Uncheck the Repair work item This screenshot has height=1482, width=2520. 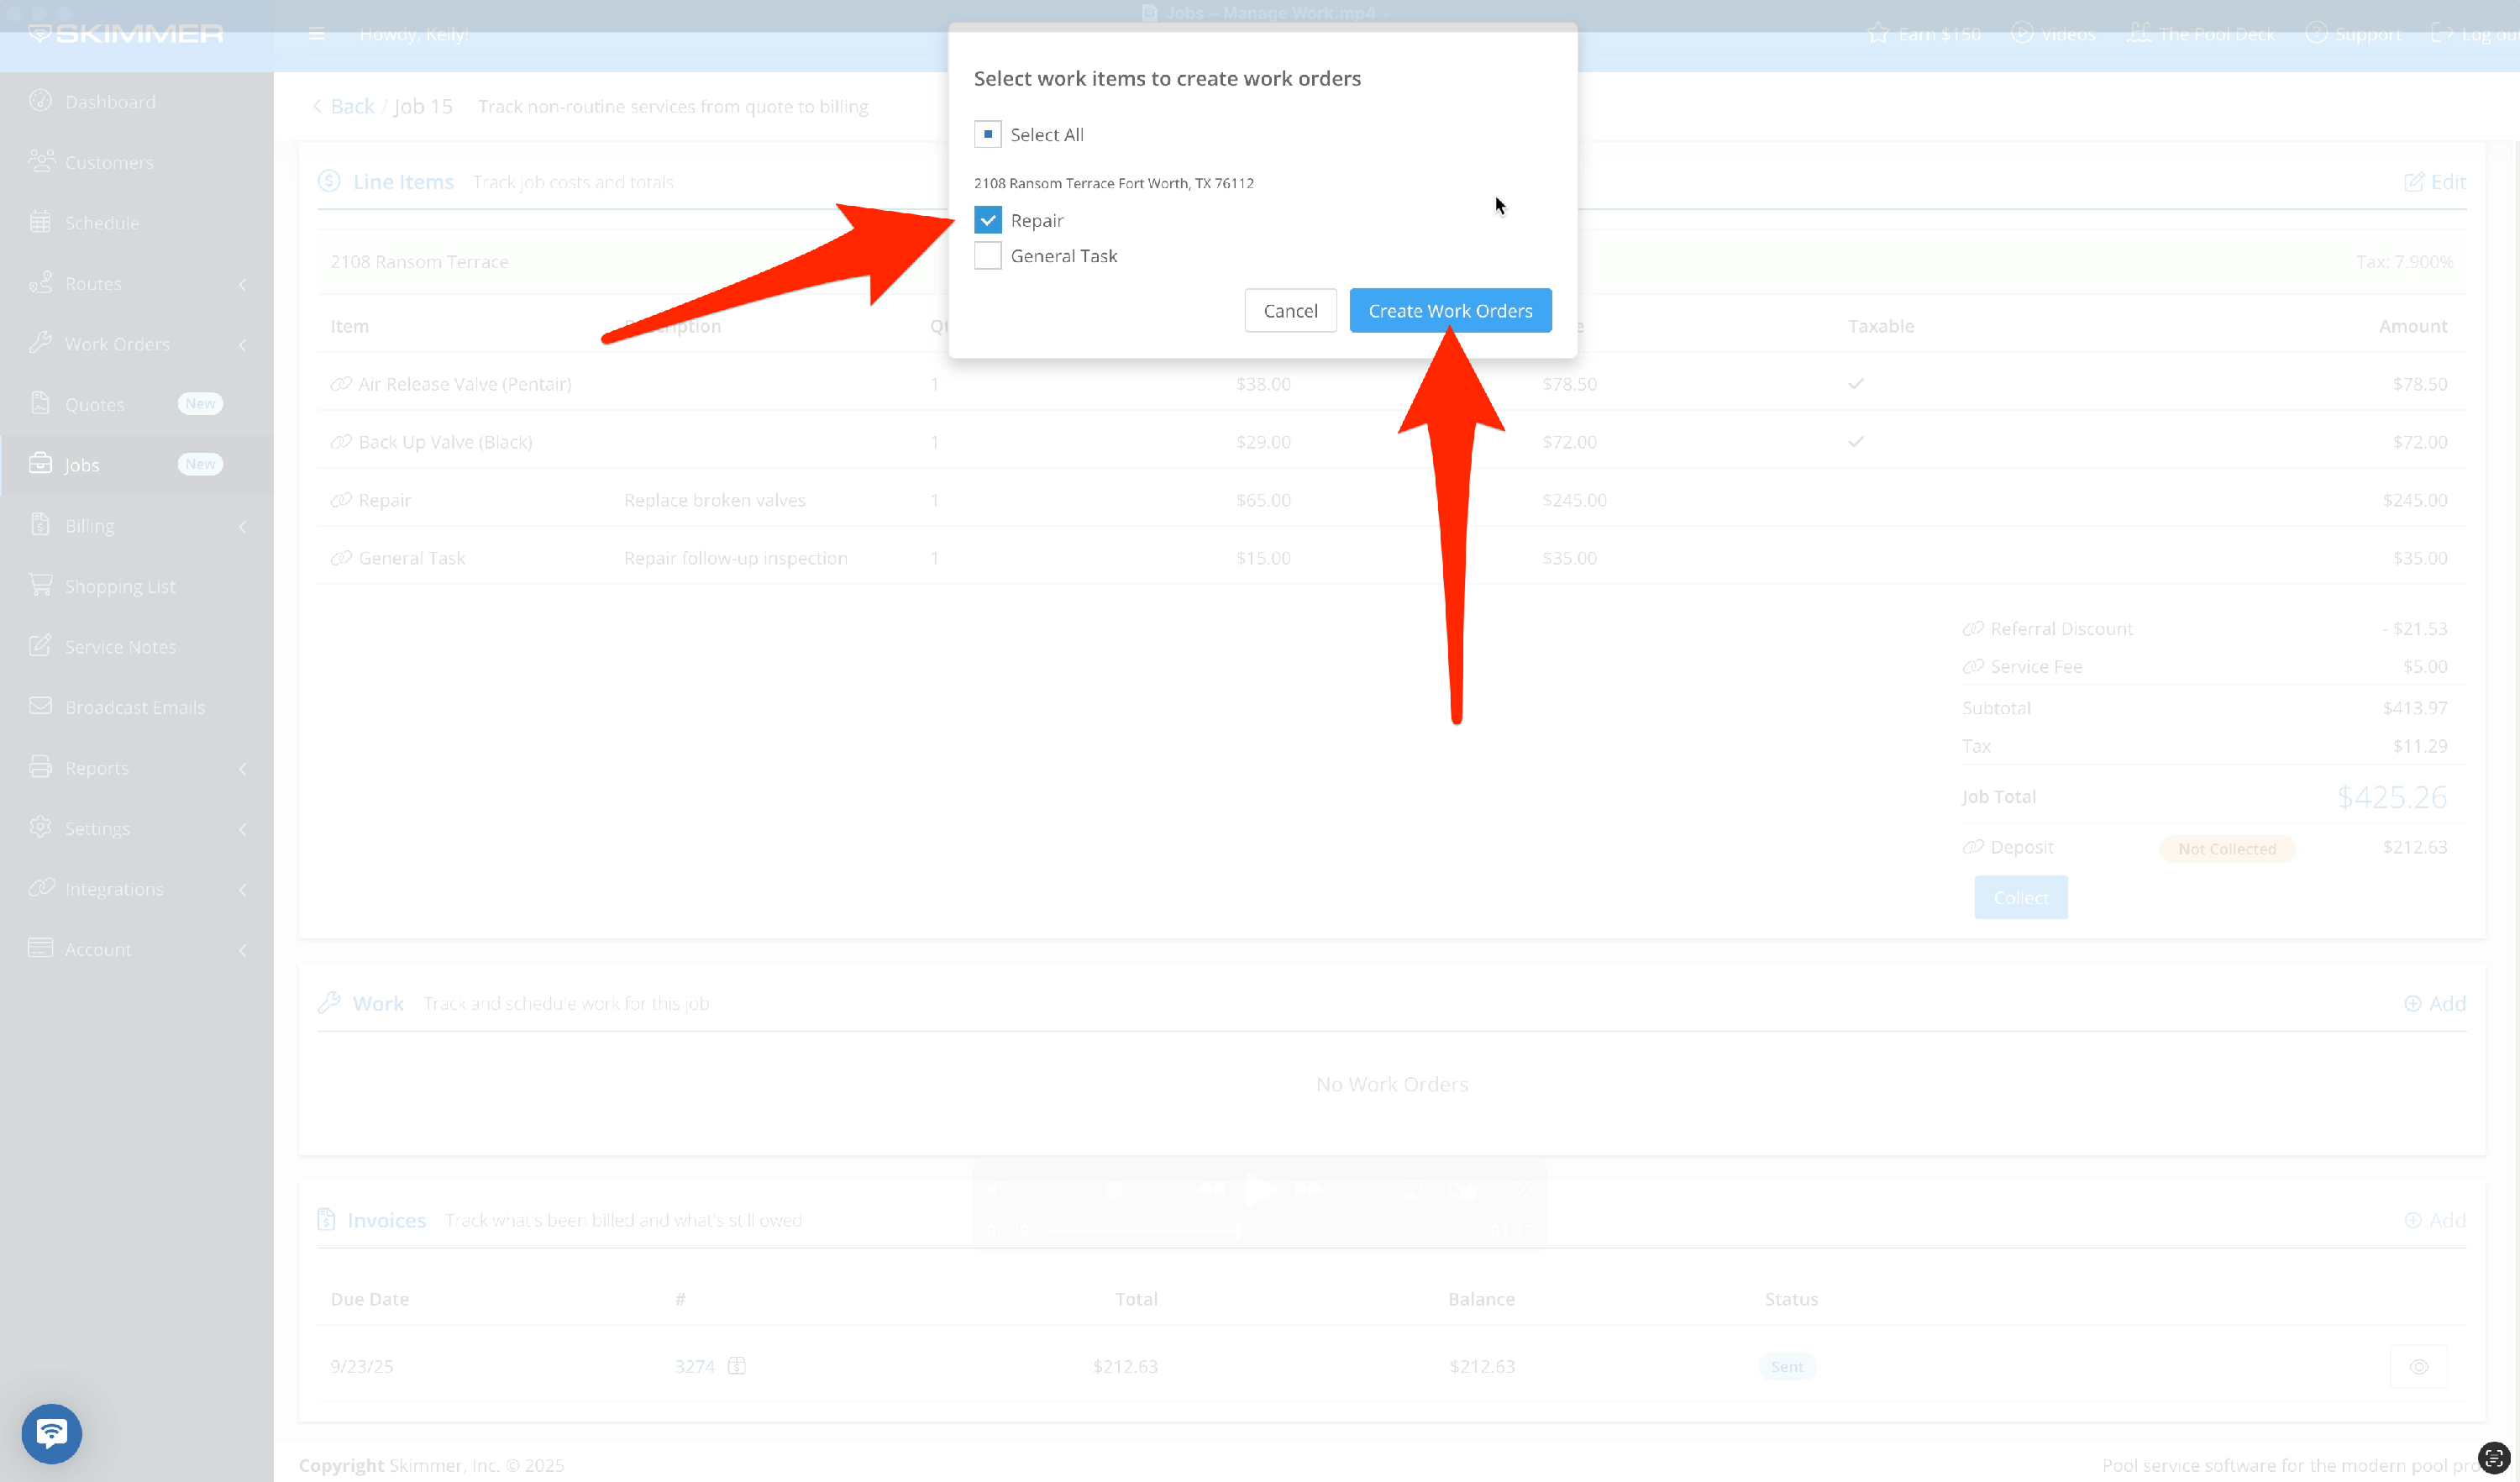click(987, 220)
